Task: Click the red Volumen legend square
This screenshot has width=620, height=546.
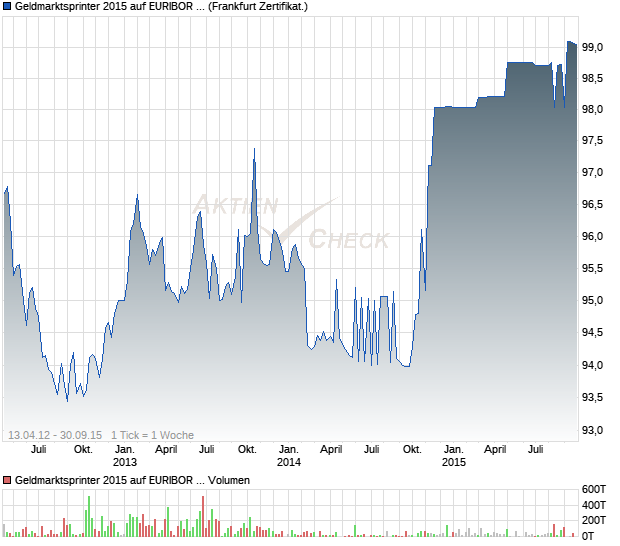Action: [7, 480]
